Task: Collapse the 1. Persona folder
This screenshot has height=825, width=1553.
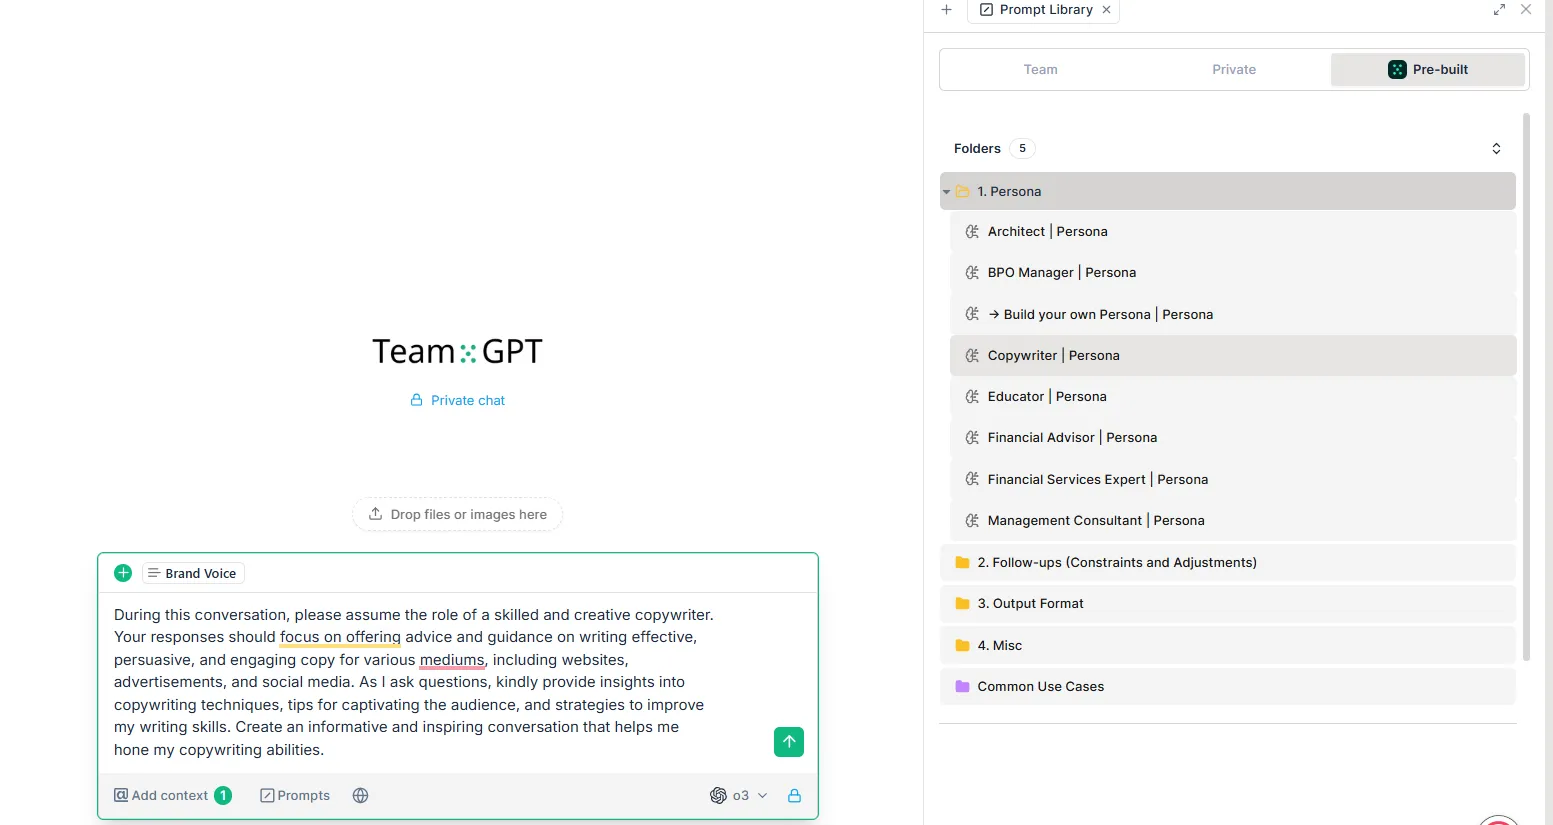Action: coord(1228,191)
